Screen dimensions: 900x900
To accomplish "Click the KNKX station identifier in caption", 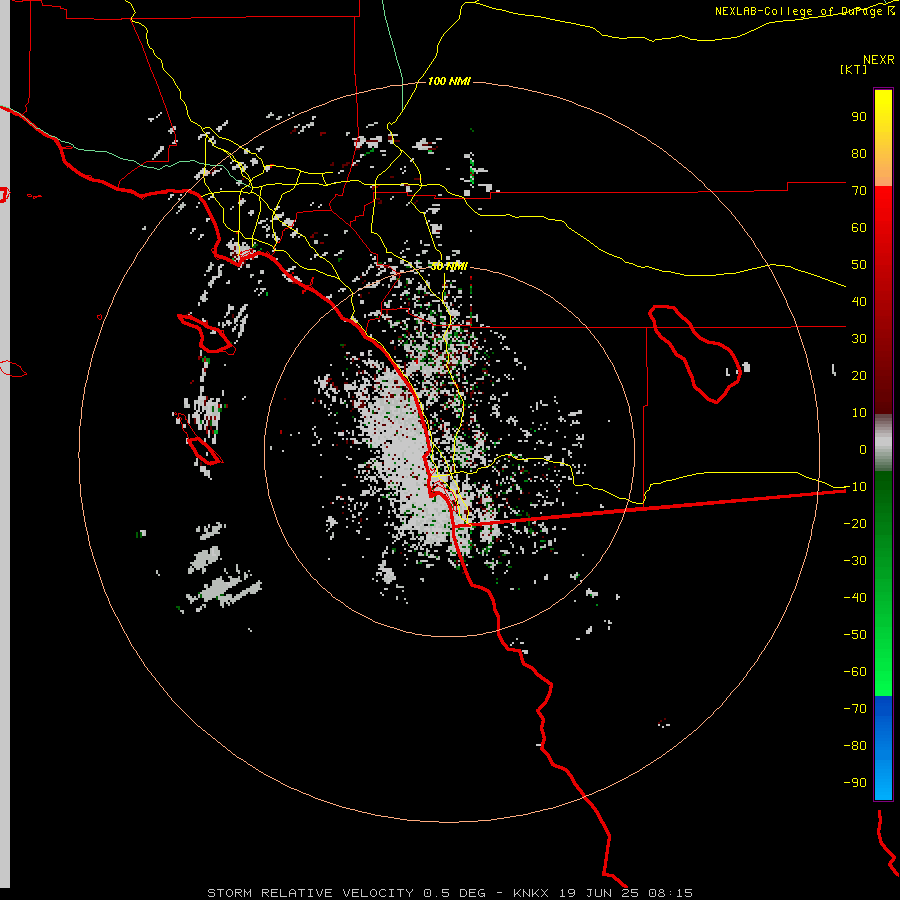I will pos(531,893).
